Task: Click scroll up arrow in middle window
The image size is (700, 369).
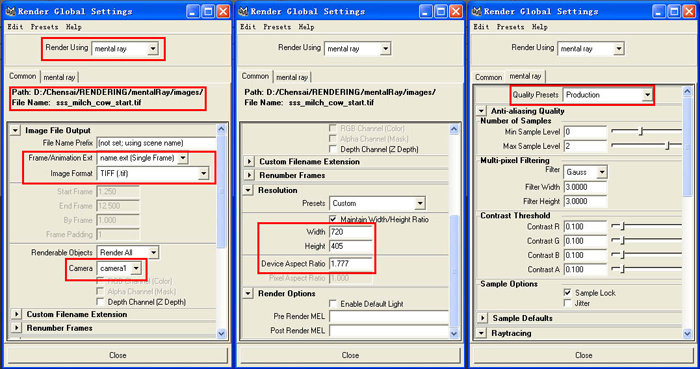Action: 454,130
